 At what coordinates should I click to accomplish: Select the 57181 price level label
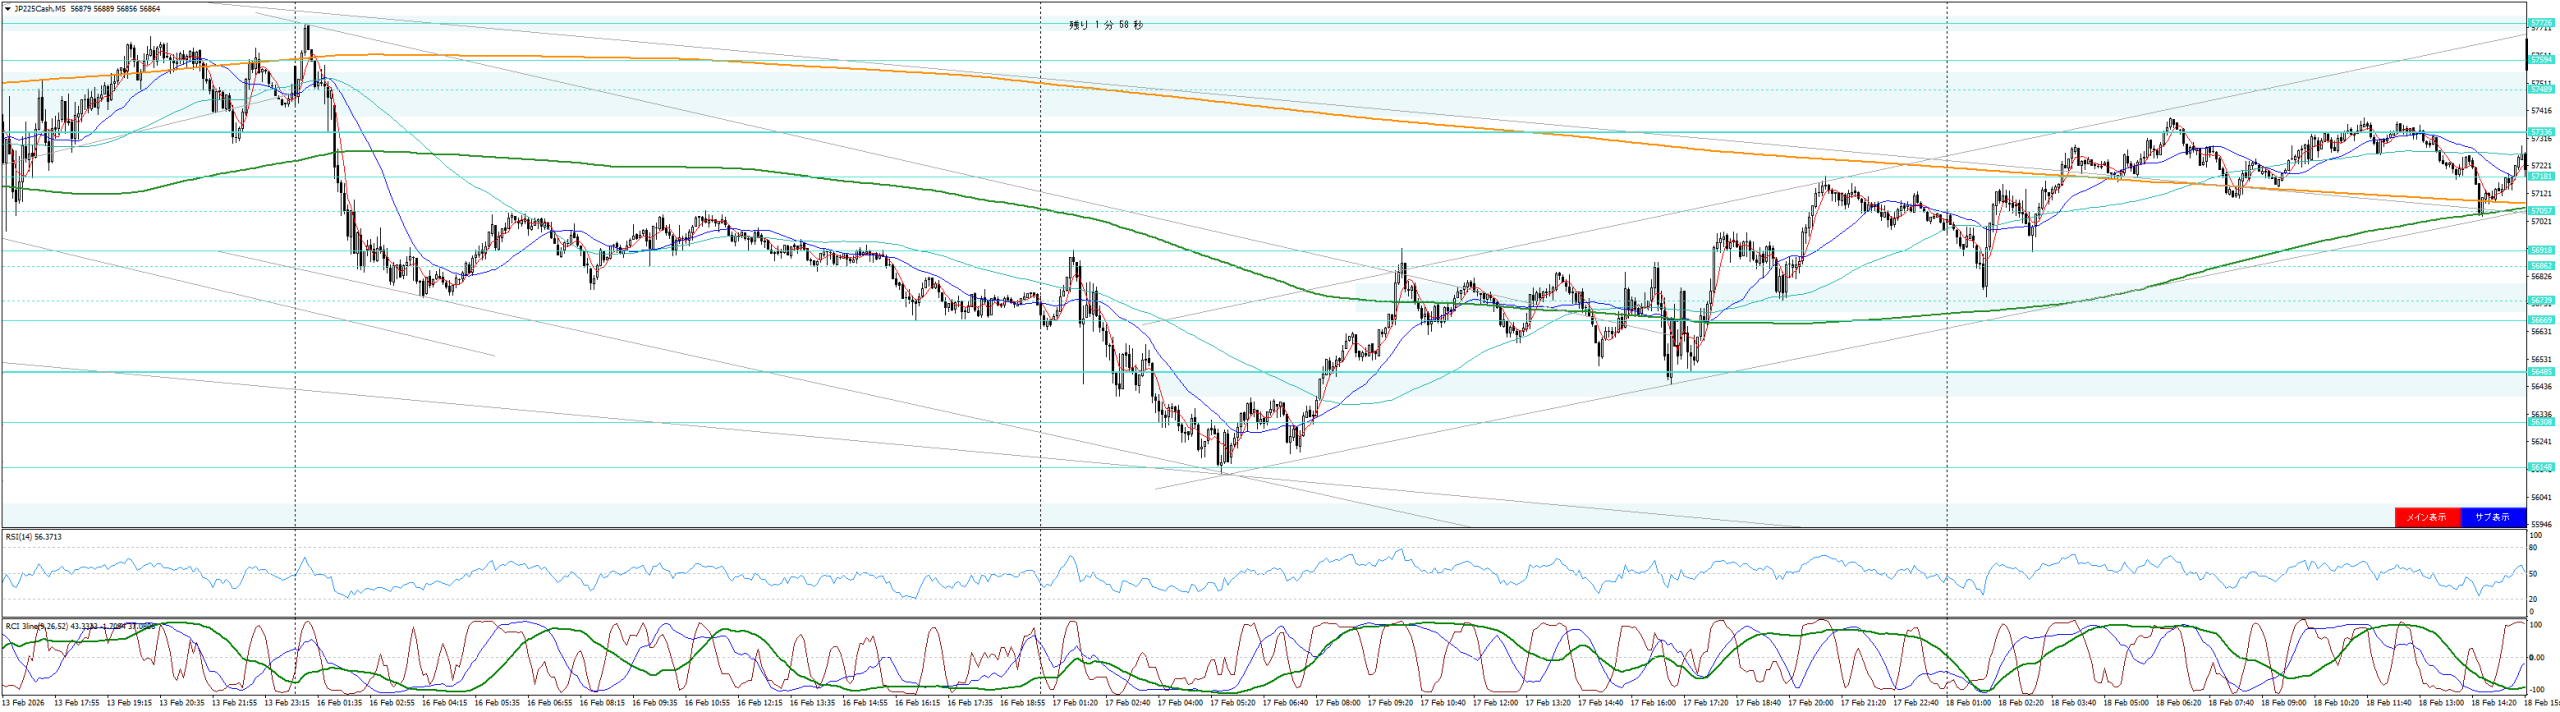click(2540, 177)
